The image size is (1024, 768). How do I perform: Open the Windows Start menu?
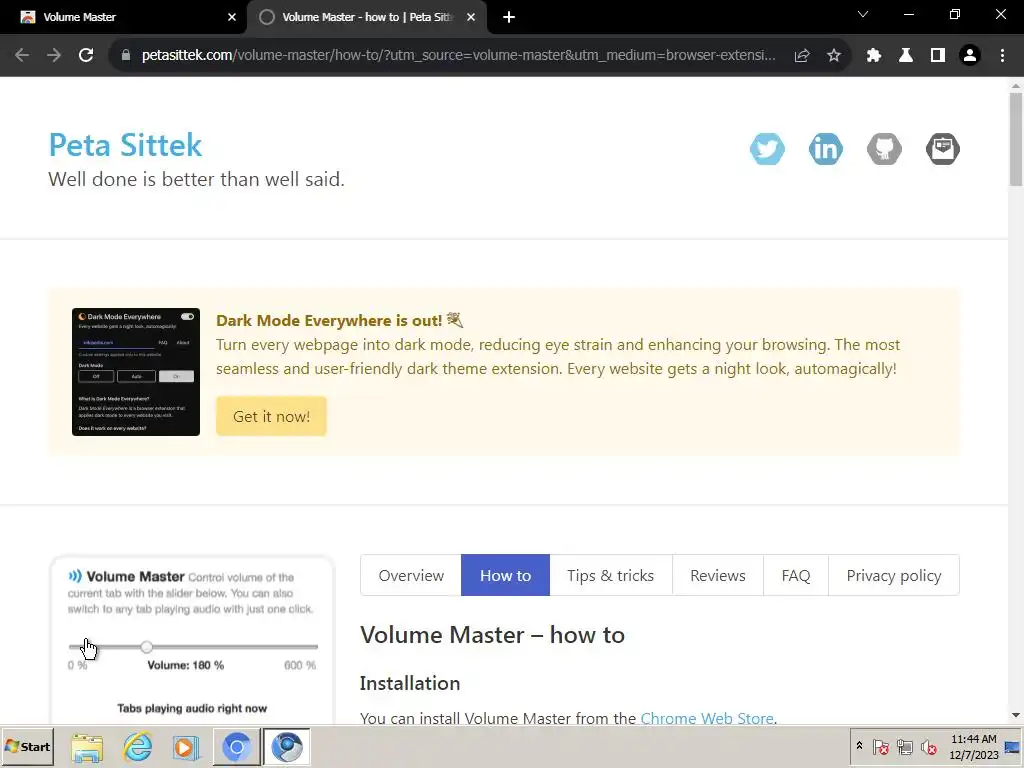click(27, 746)
